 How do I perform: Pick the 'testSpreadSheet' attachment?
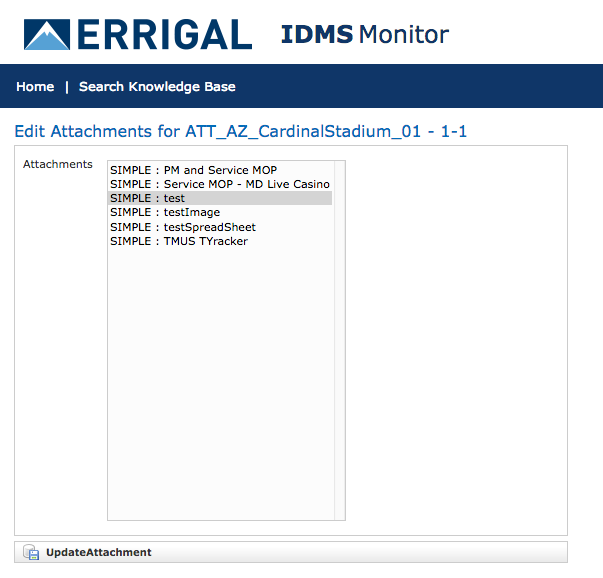pyautogui.click(x=183, y=227)
